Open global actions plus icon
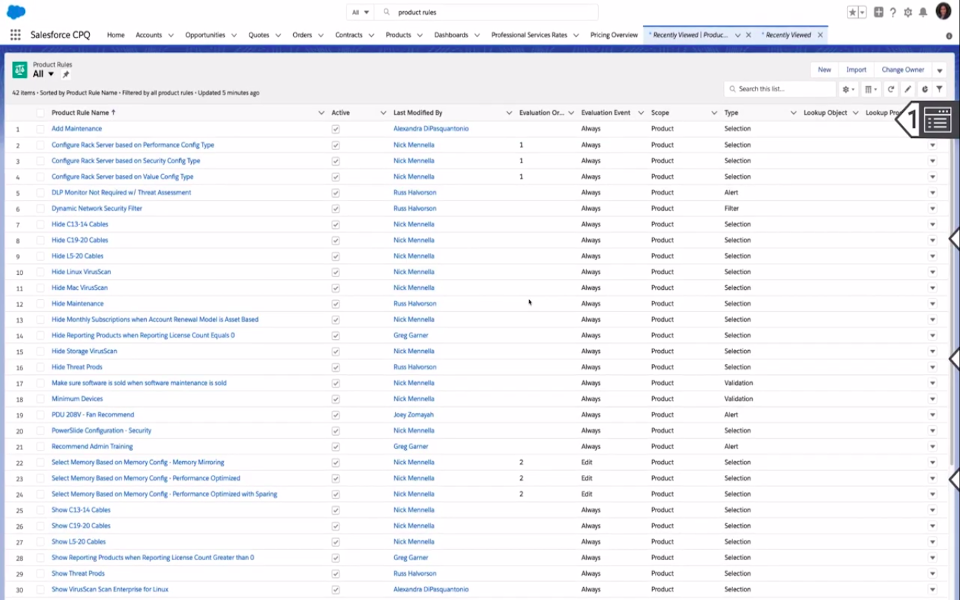This screenshot has width=960, height=600. coord(879,12)
